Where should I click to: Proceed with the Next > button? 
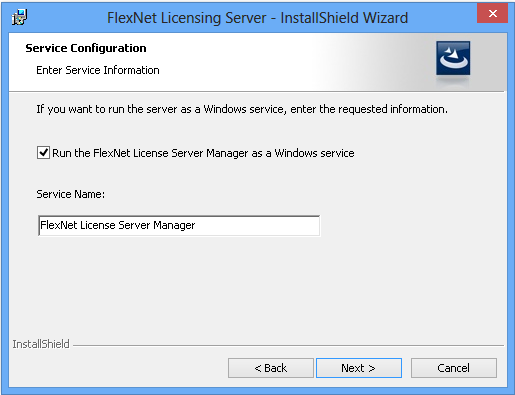(x=359, y=368)
